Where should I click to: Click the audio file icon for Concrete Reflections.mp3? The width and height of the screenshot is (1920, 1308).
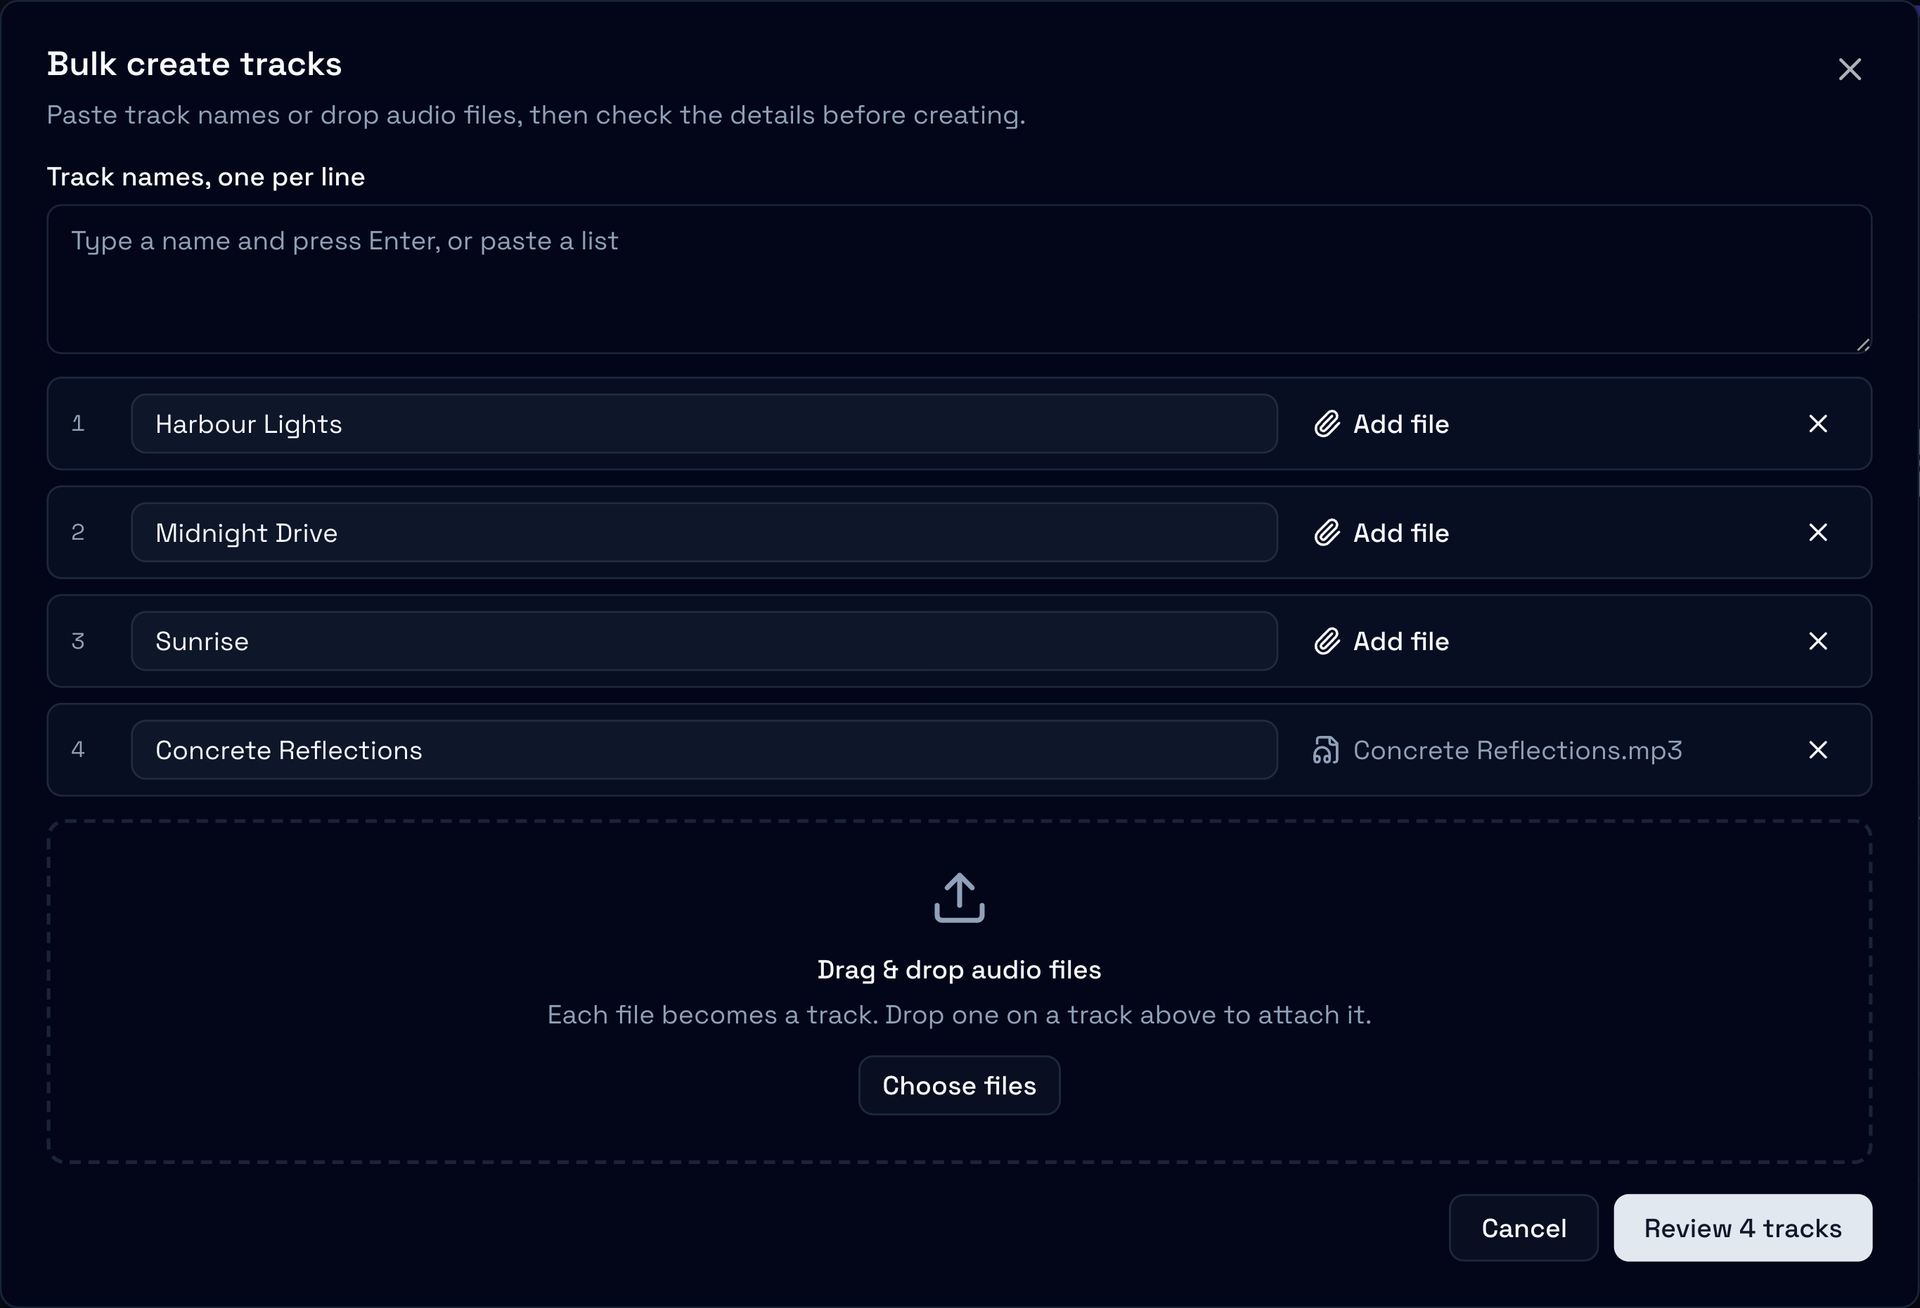1326,750
